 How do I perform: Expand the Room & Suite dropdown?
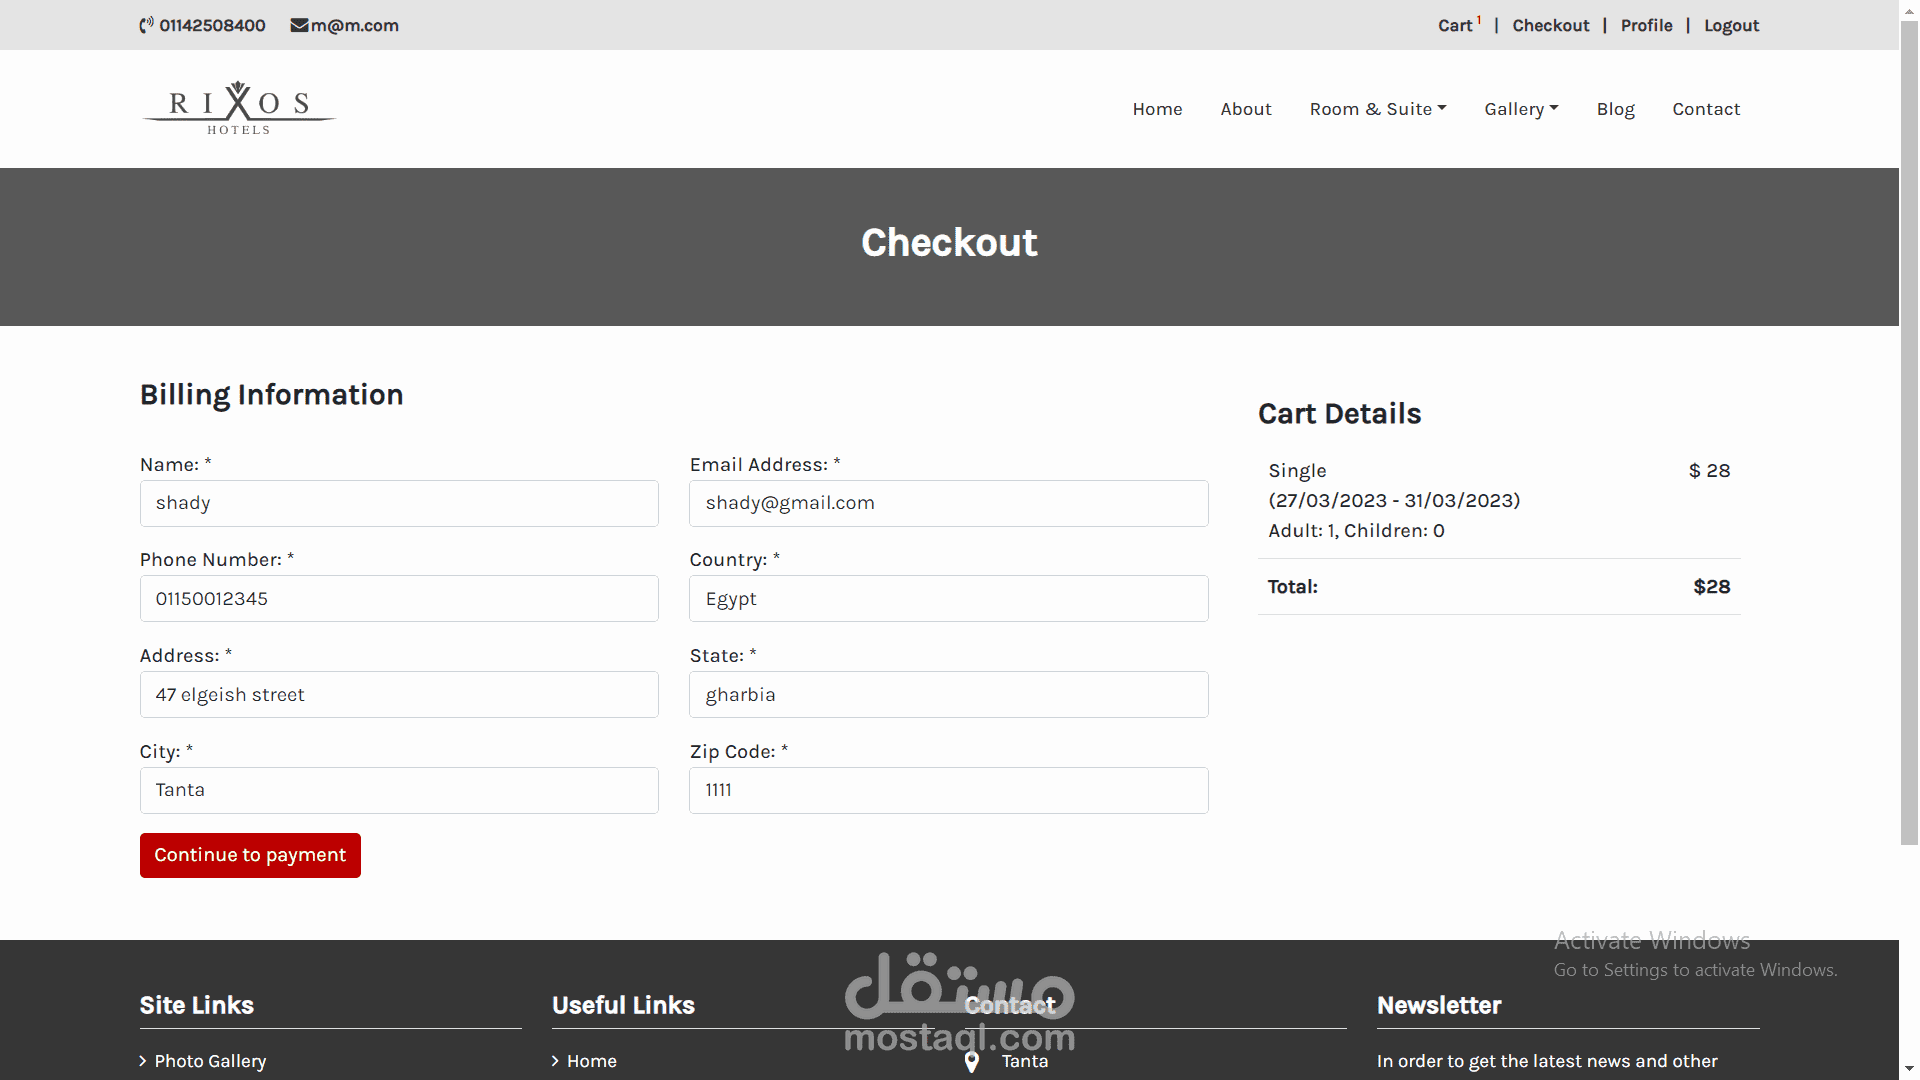click(1377, 109)
